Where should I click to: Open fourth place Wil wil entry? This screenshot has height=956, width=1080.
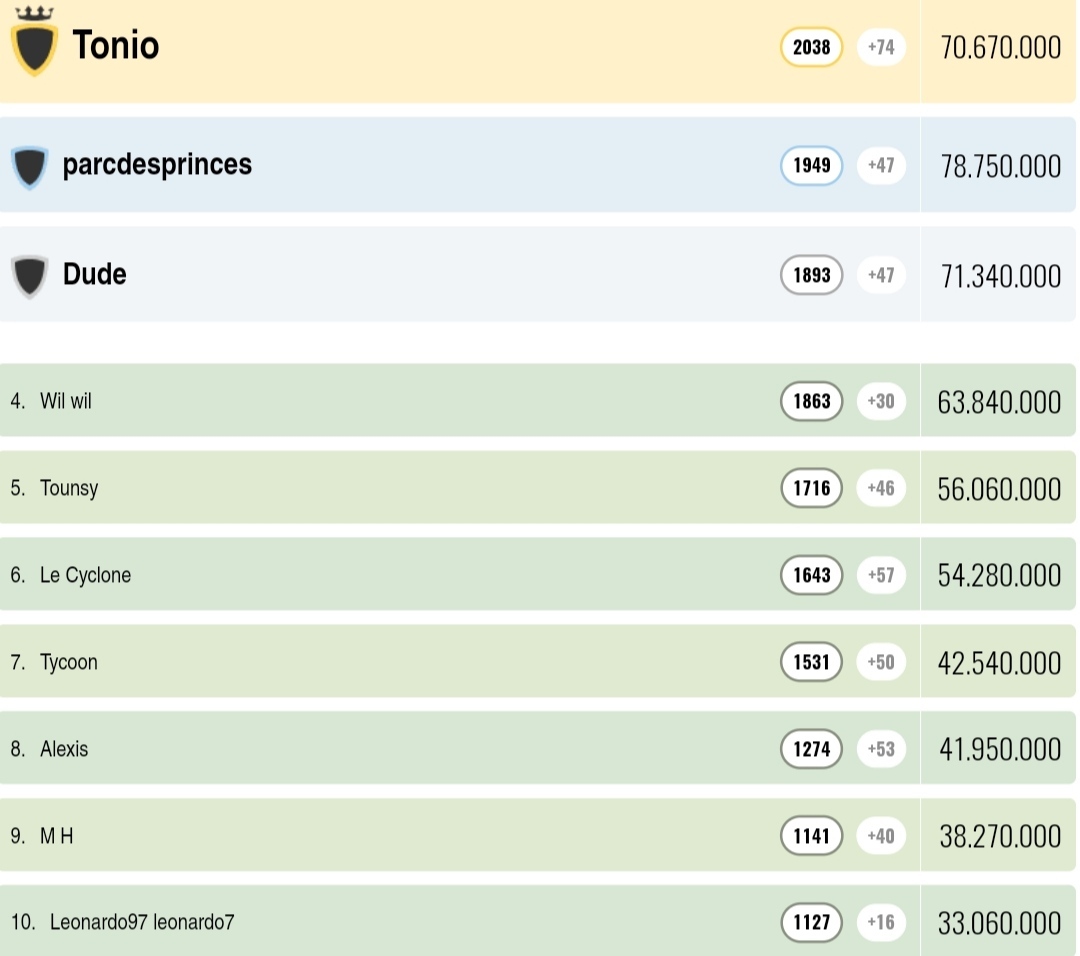[x=66, y=401]
